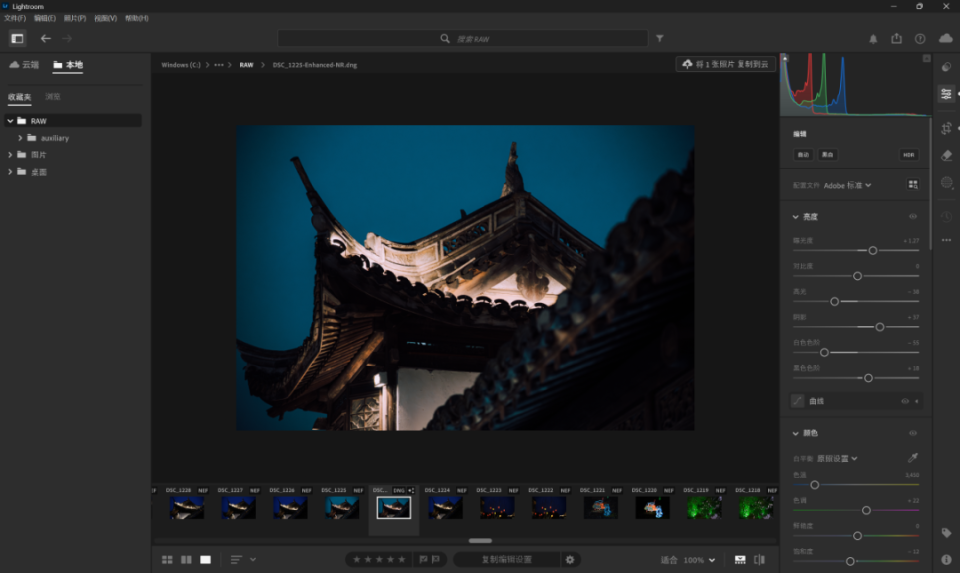960x573 pixels.
Task: Open the 编辑(E) menu
Action: 45,18
